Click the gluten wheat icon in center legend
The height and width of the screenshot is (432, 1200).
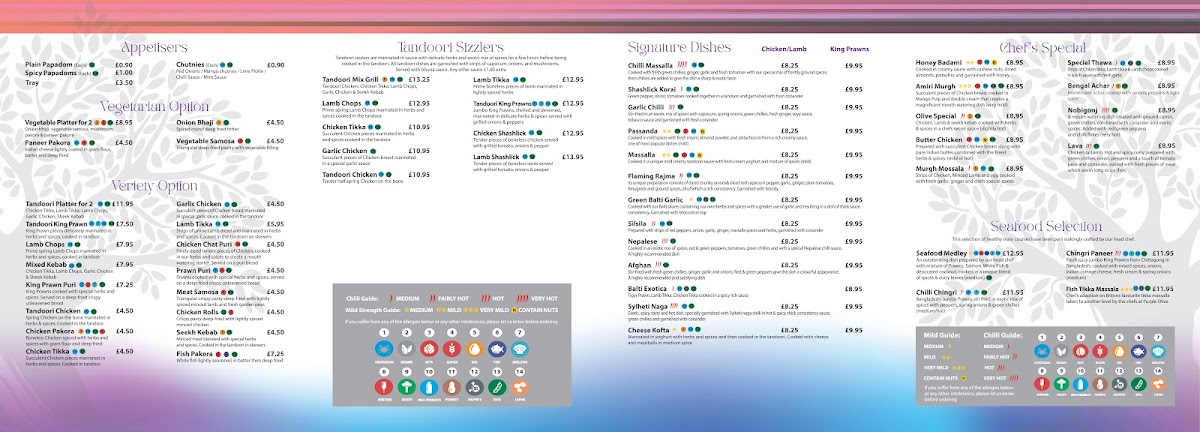tap(452, 349)
